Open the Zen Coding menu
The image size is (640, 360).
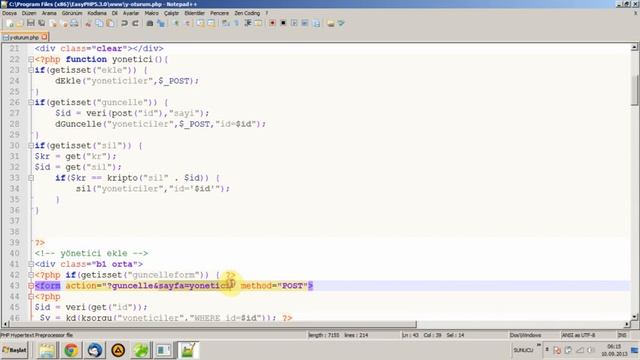247,13
